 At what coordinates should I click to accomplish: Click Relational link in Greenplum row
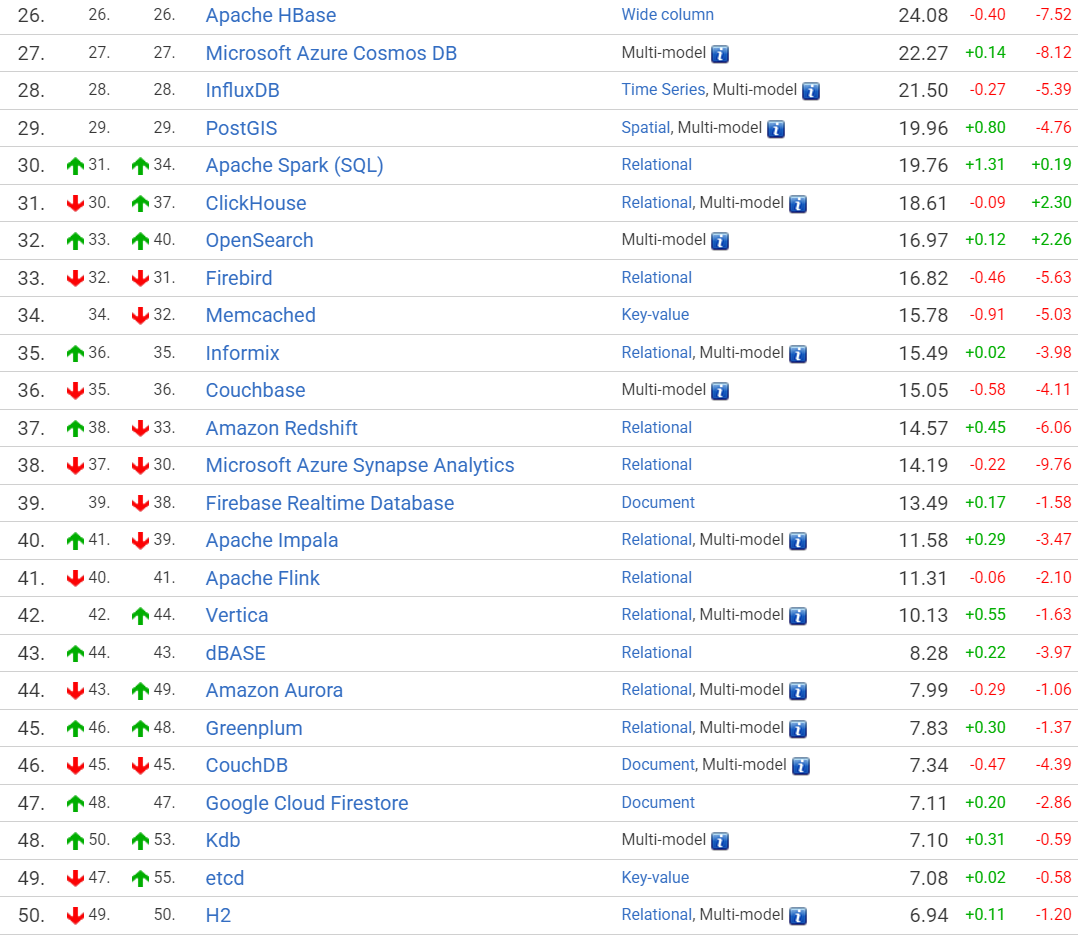656,727
